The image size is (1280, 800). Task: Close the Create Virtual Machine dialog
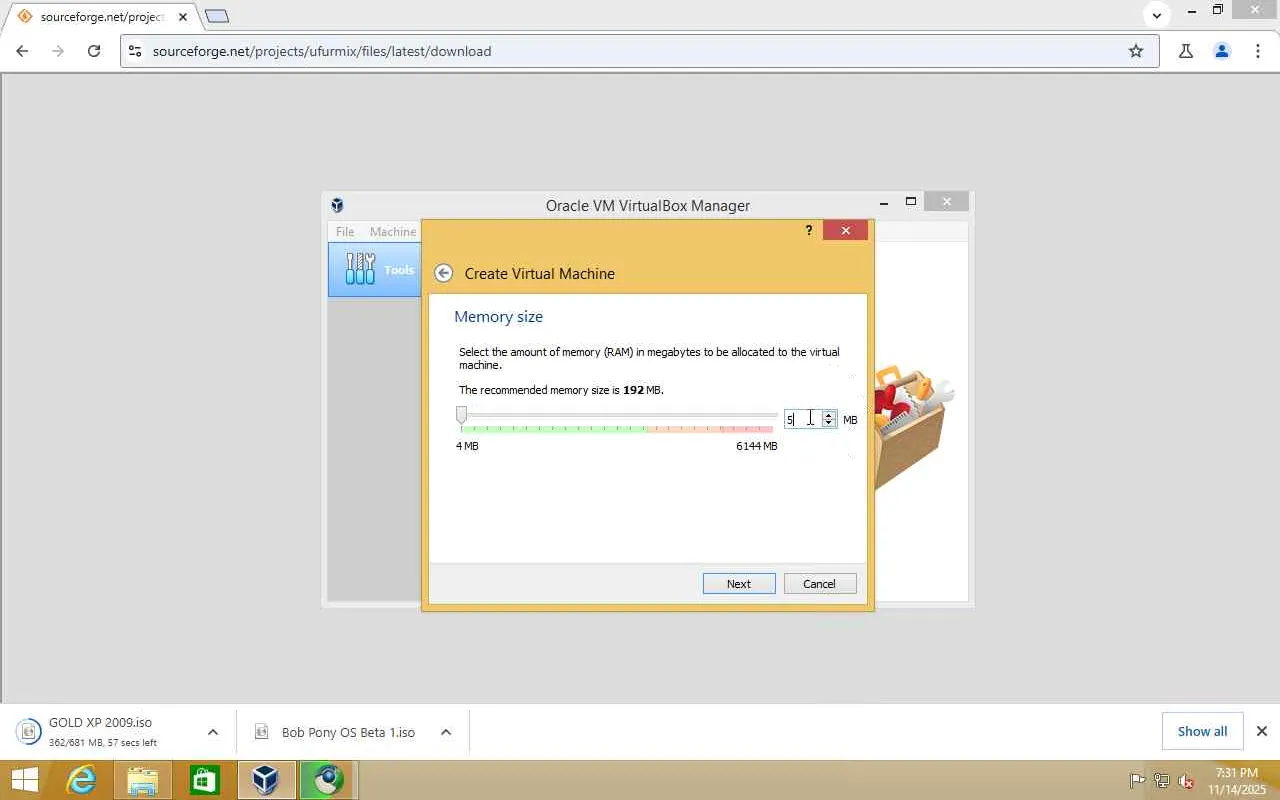tap(846, 231)
